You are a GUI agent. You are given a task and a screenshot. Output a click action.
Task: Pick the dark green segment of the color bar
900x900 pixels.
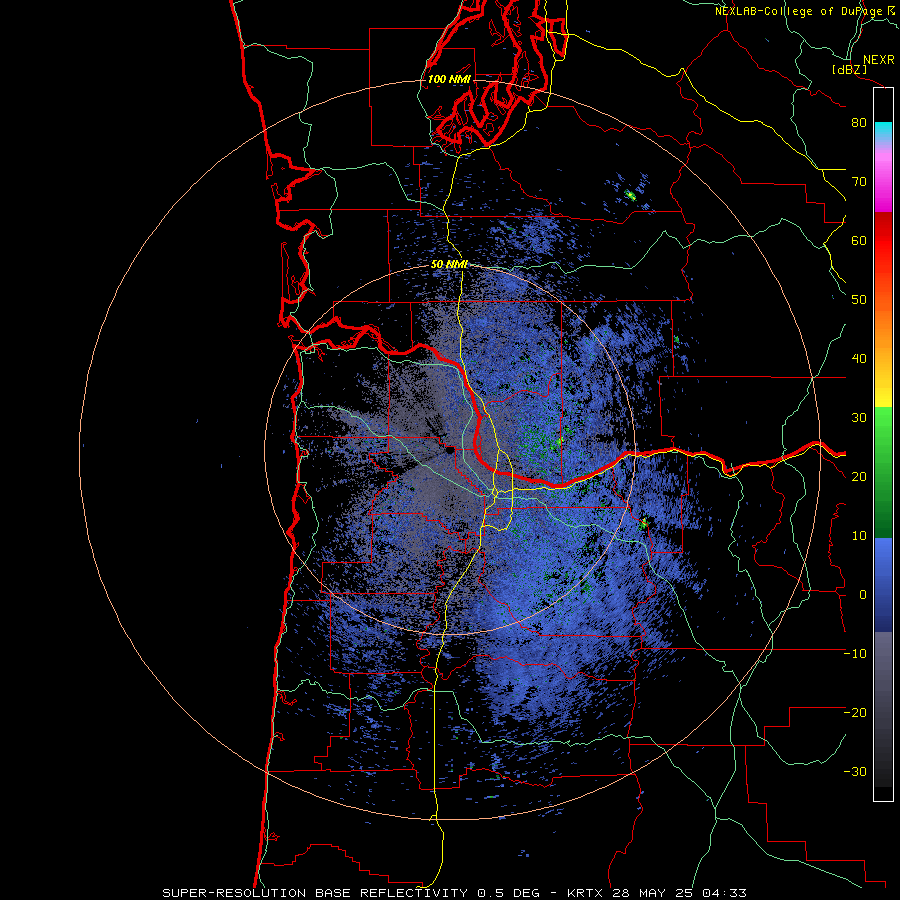coord(883,511)
